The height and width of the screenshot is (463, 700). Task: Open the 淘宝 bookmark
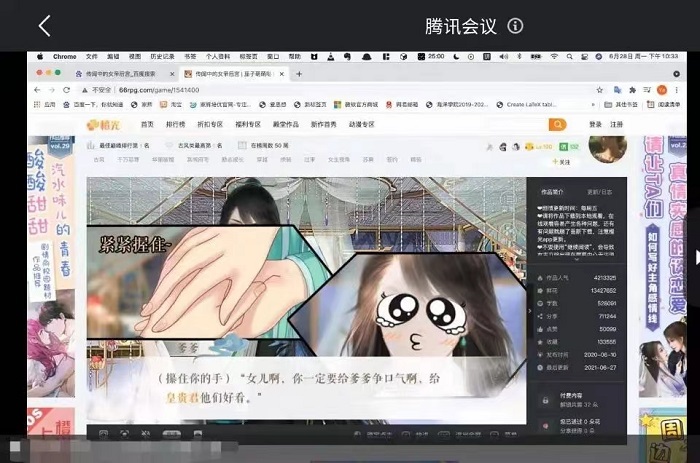pyautogui.click(x=171, y=104)
